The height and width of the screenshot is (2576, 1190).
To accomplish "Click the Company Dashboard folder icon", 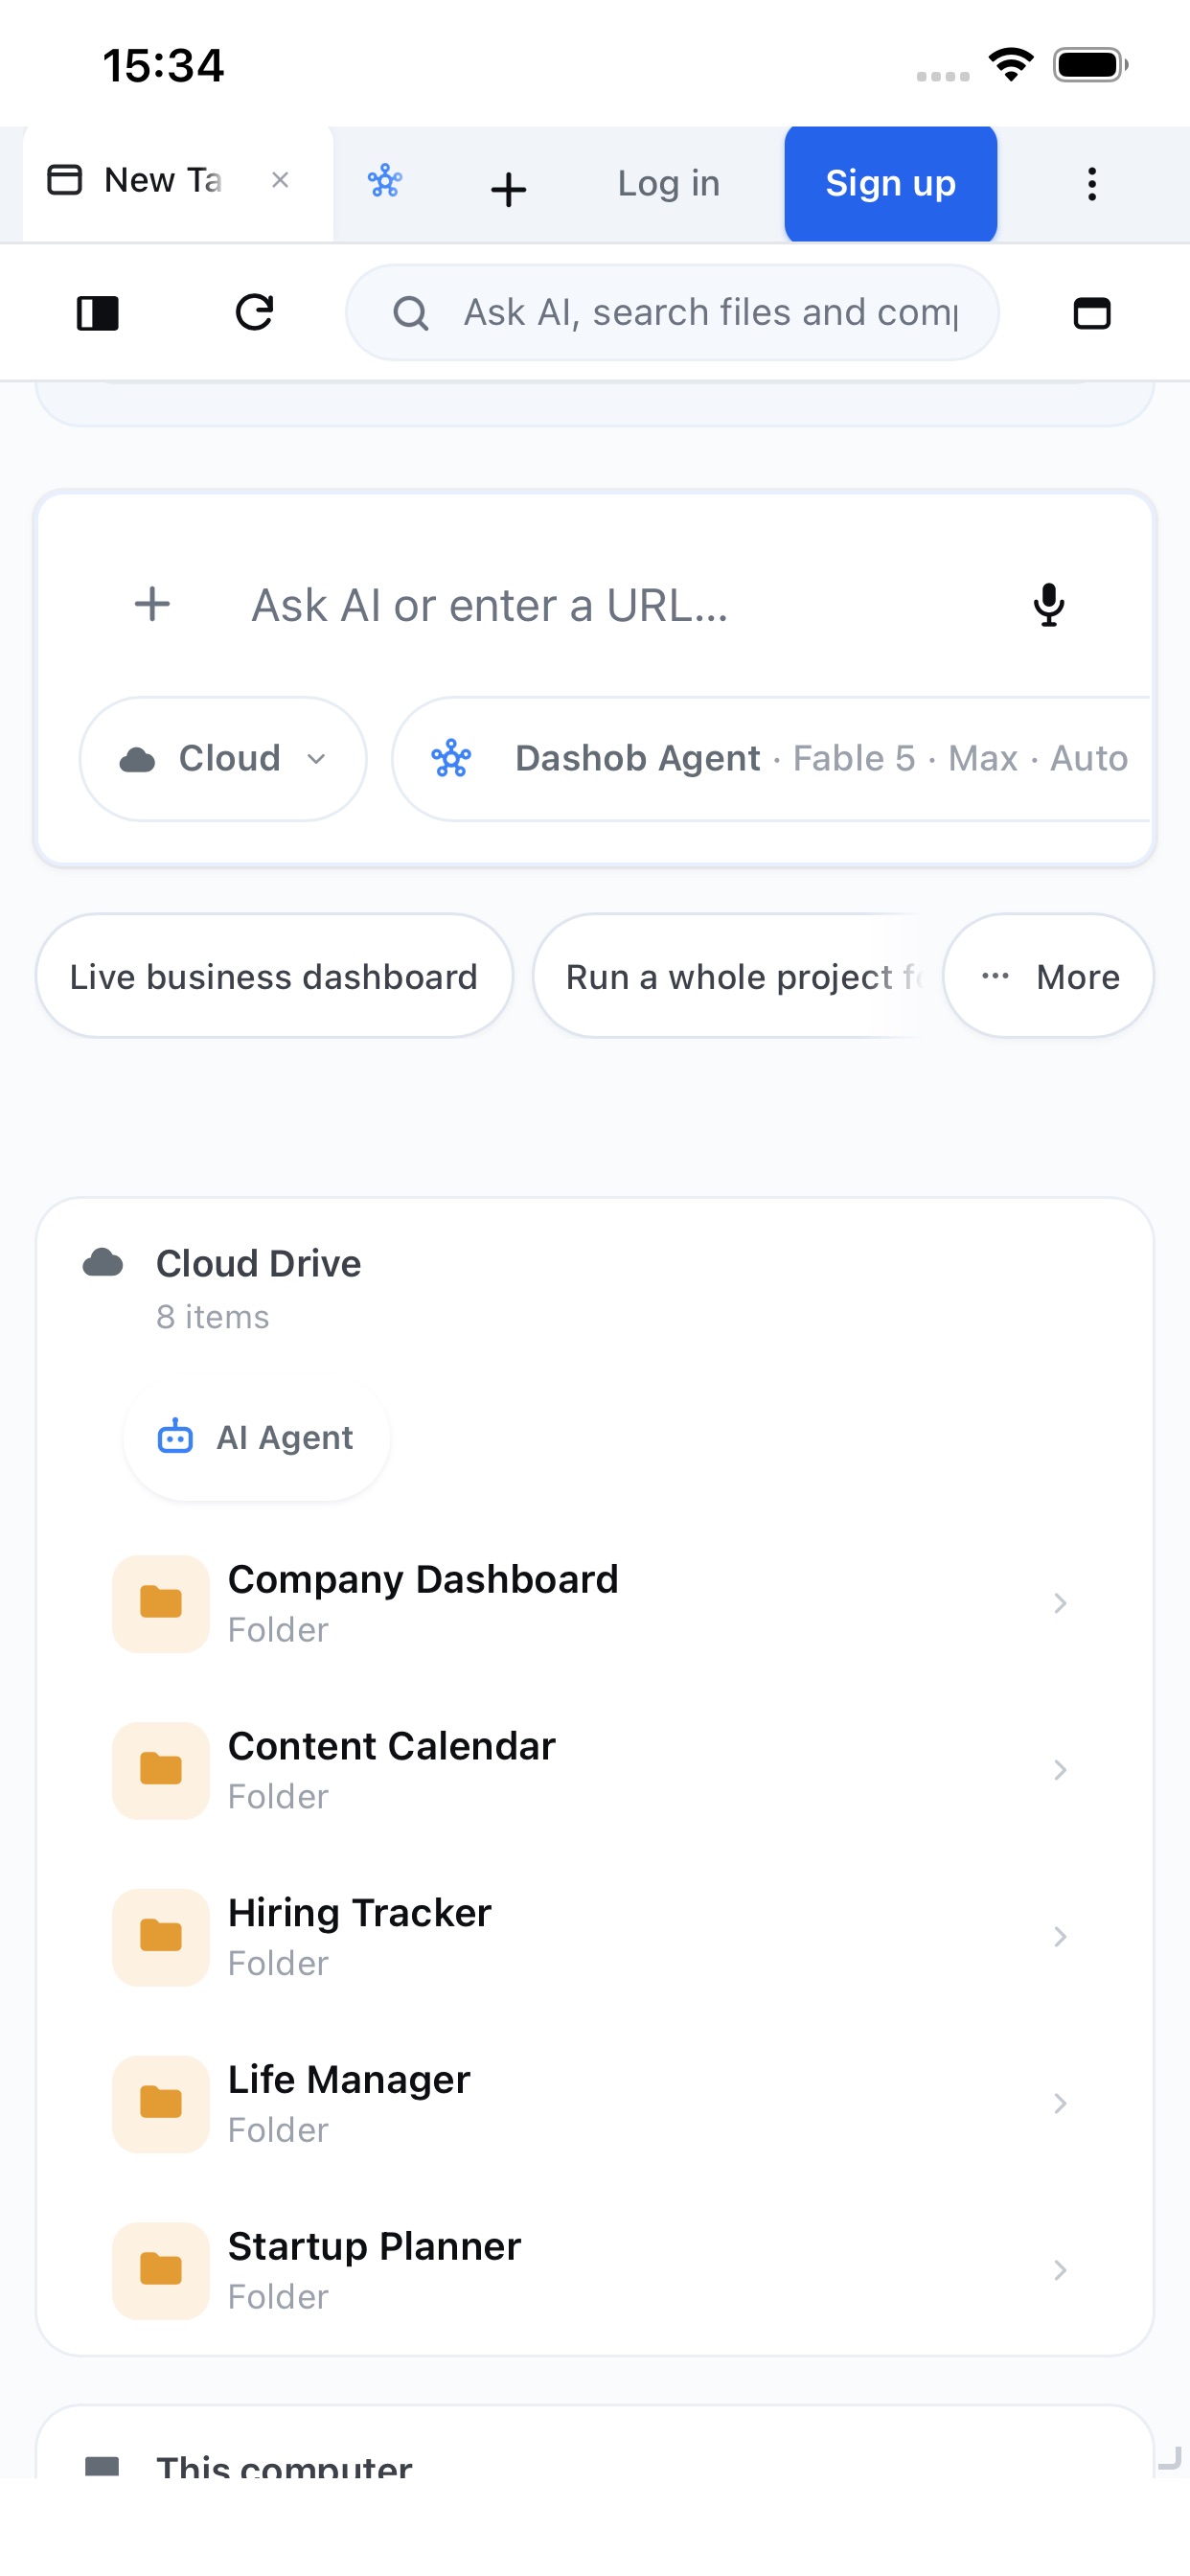I will click(161, 1603).
